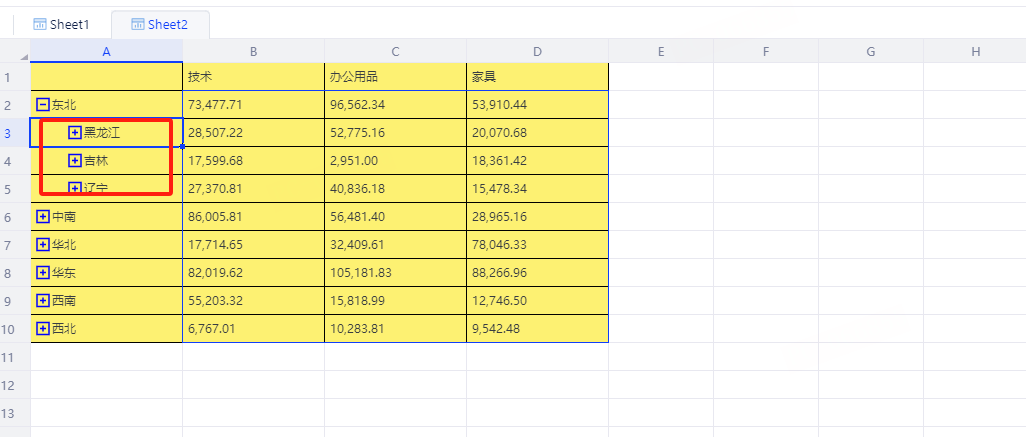Expand the 黑龙江 row
Viewport: 1026px width, 437px height.
pyautogui.click(x=75, y=132)
